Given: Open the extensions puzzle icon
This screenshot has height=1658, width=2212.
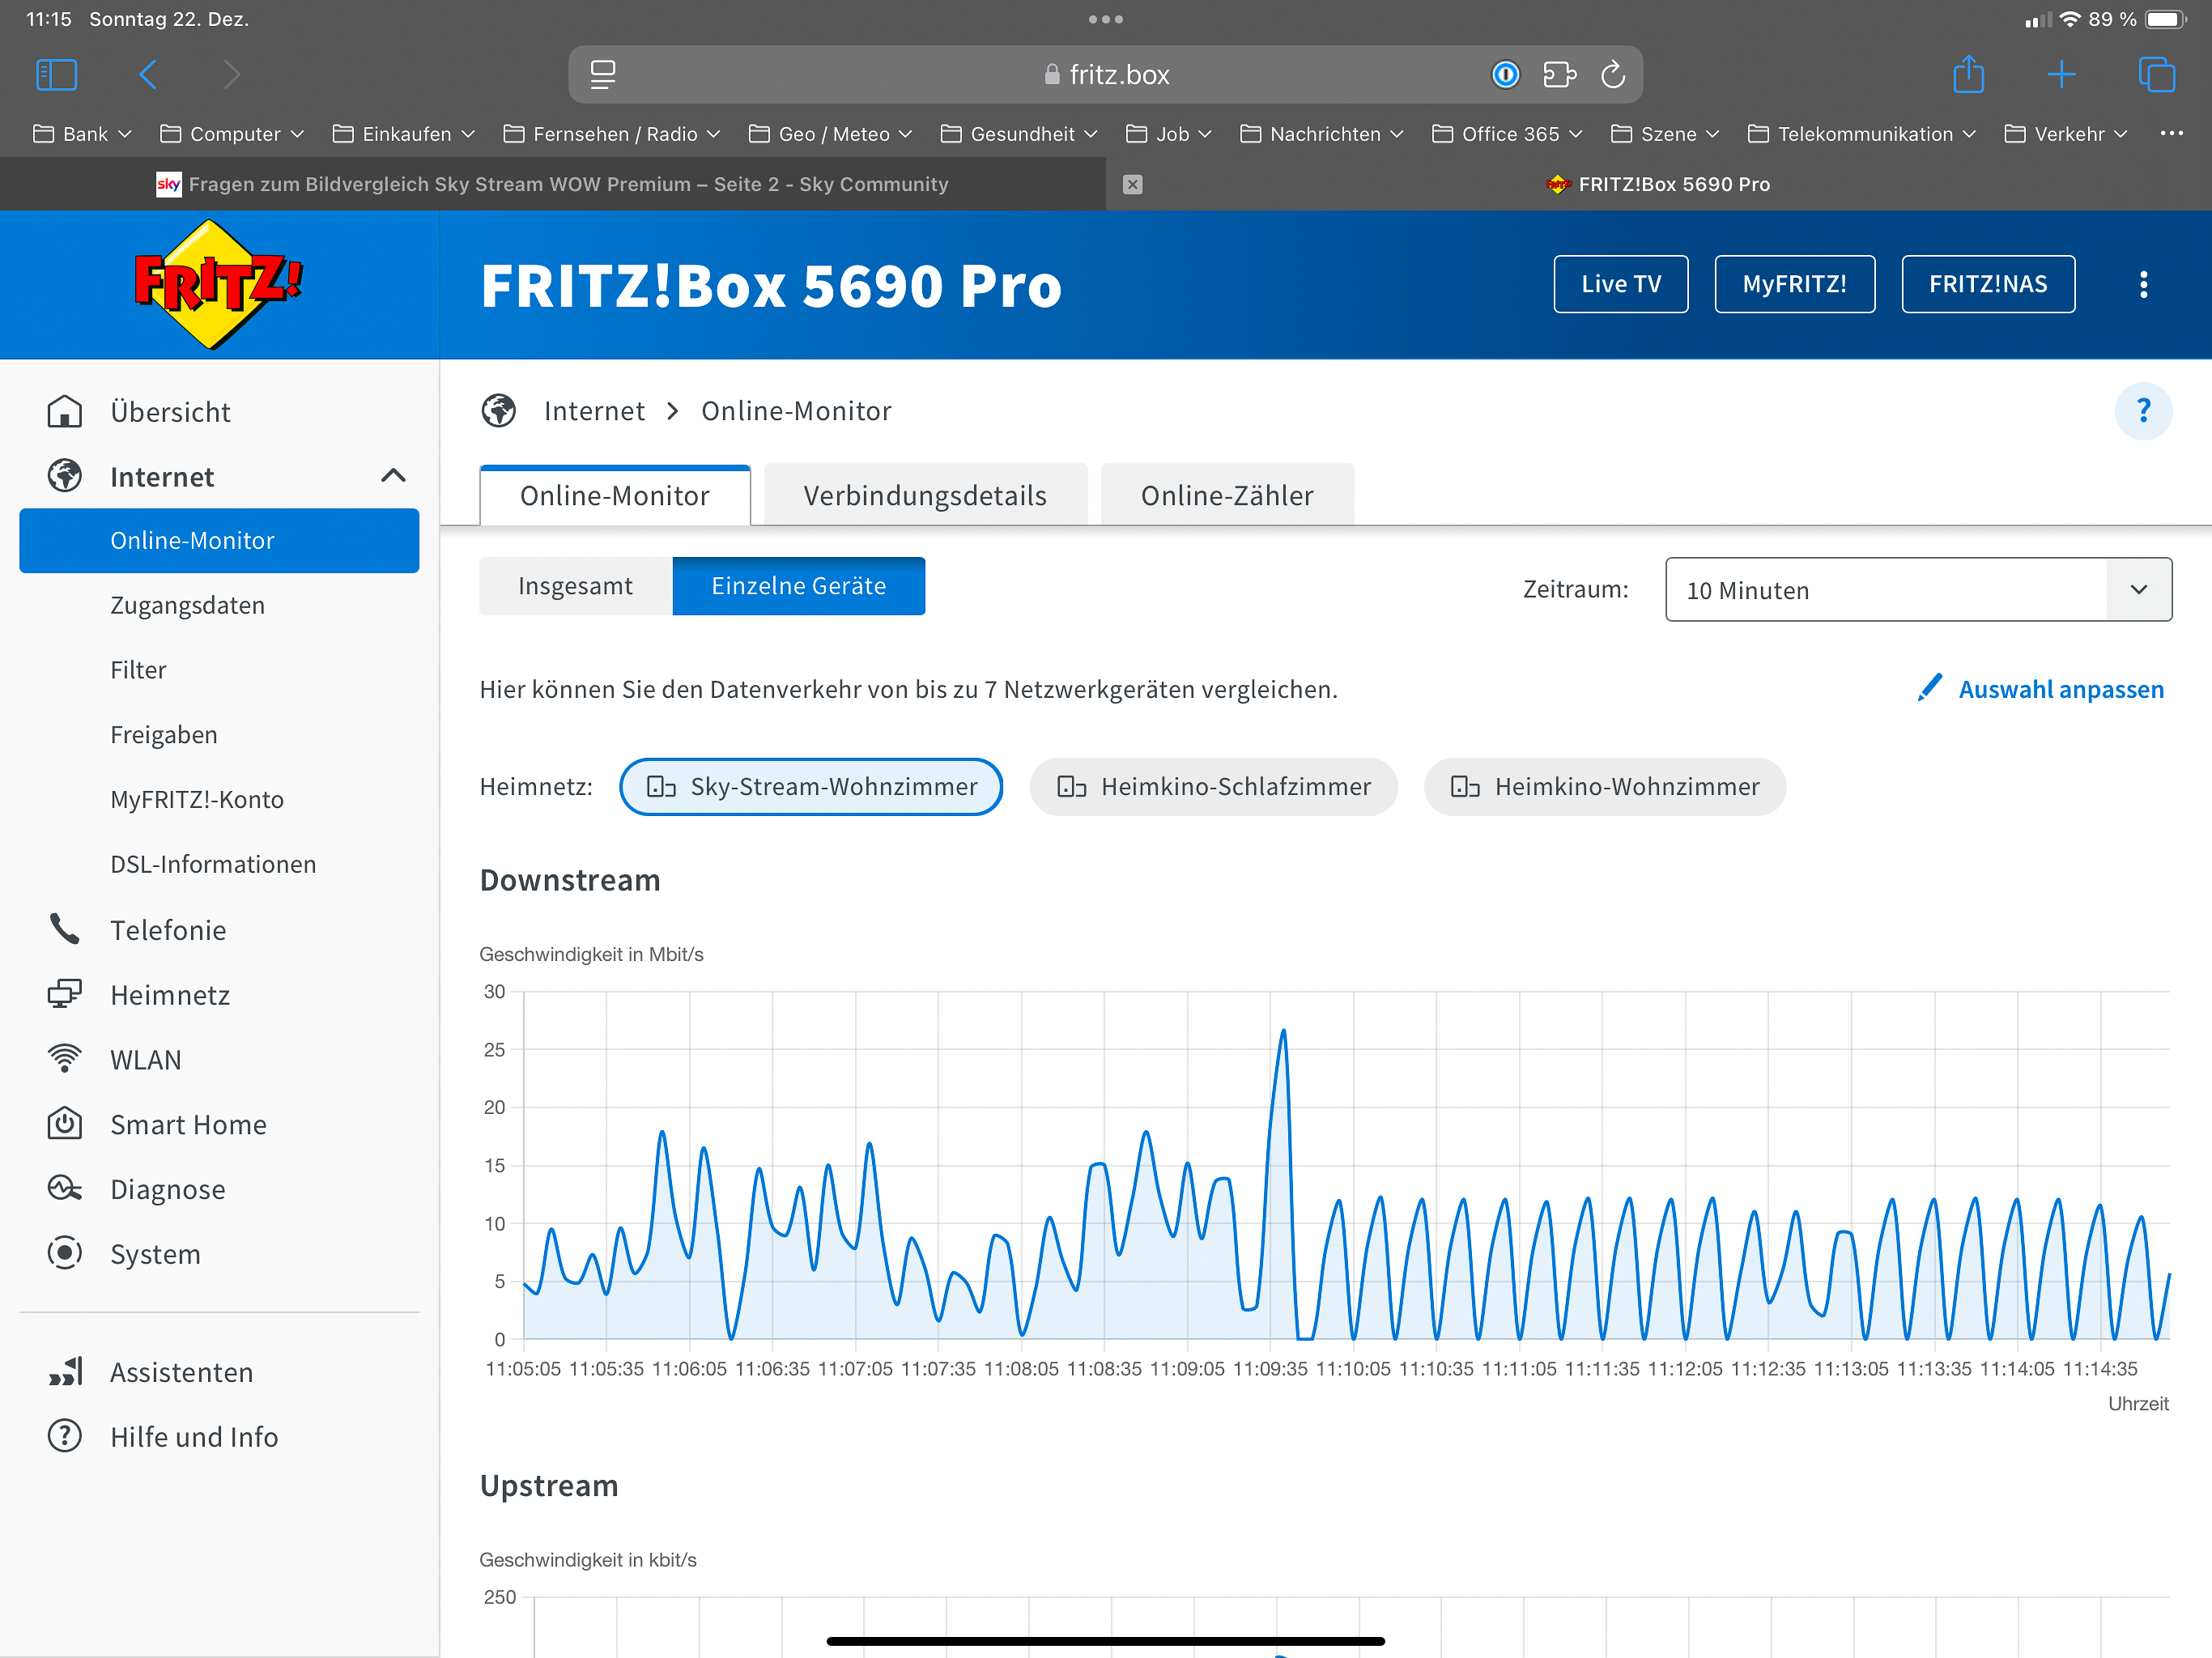Looking at the screenshot, I should 1559,75.
